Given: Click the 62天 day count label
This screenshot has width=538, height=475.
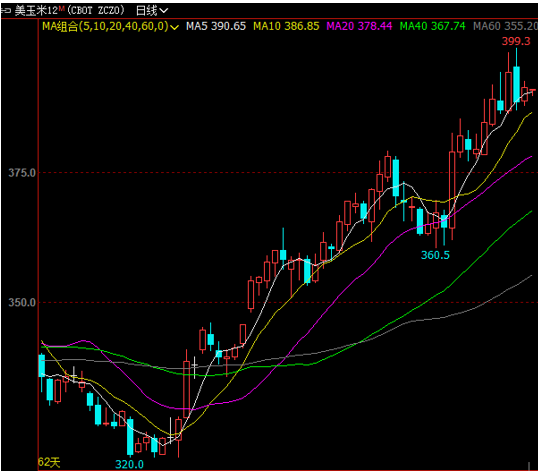Looking at the screenshot, I should (49, 462).
